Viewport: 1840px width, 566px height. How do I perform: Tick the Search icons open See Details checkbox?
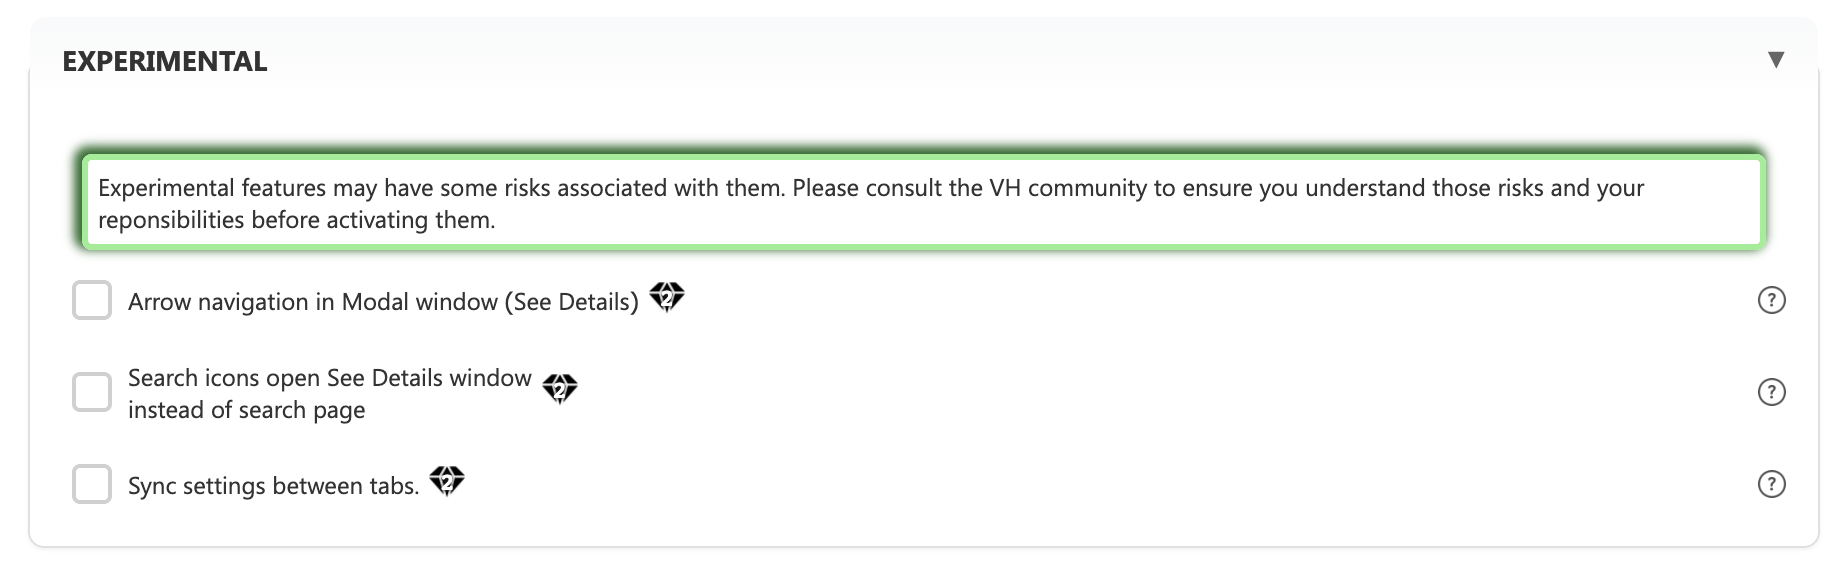(x=92, y=392)
